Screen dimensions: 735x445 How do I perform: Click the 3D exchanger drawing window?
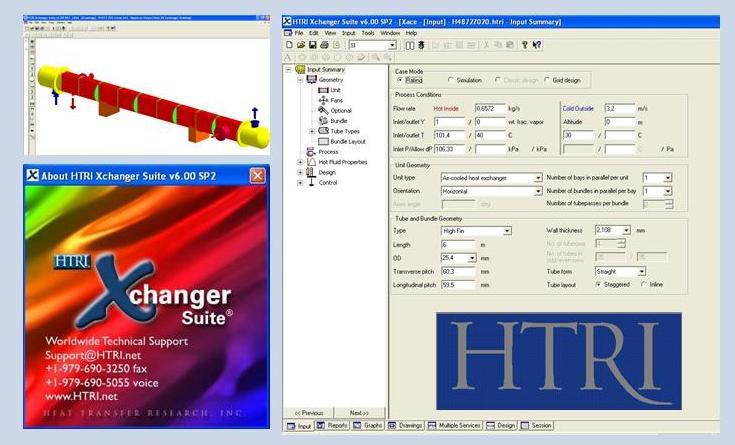point(147,84)
